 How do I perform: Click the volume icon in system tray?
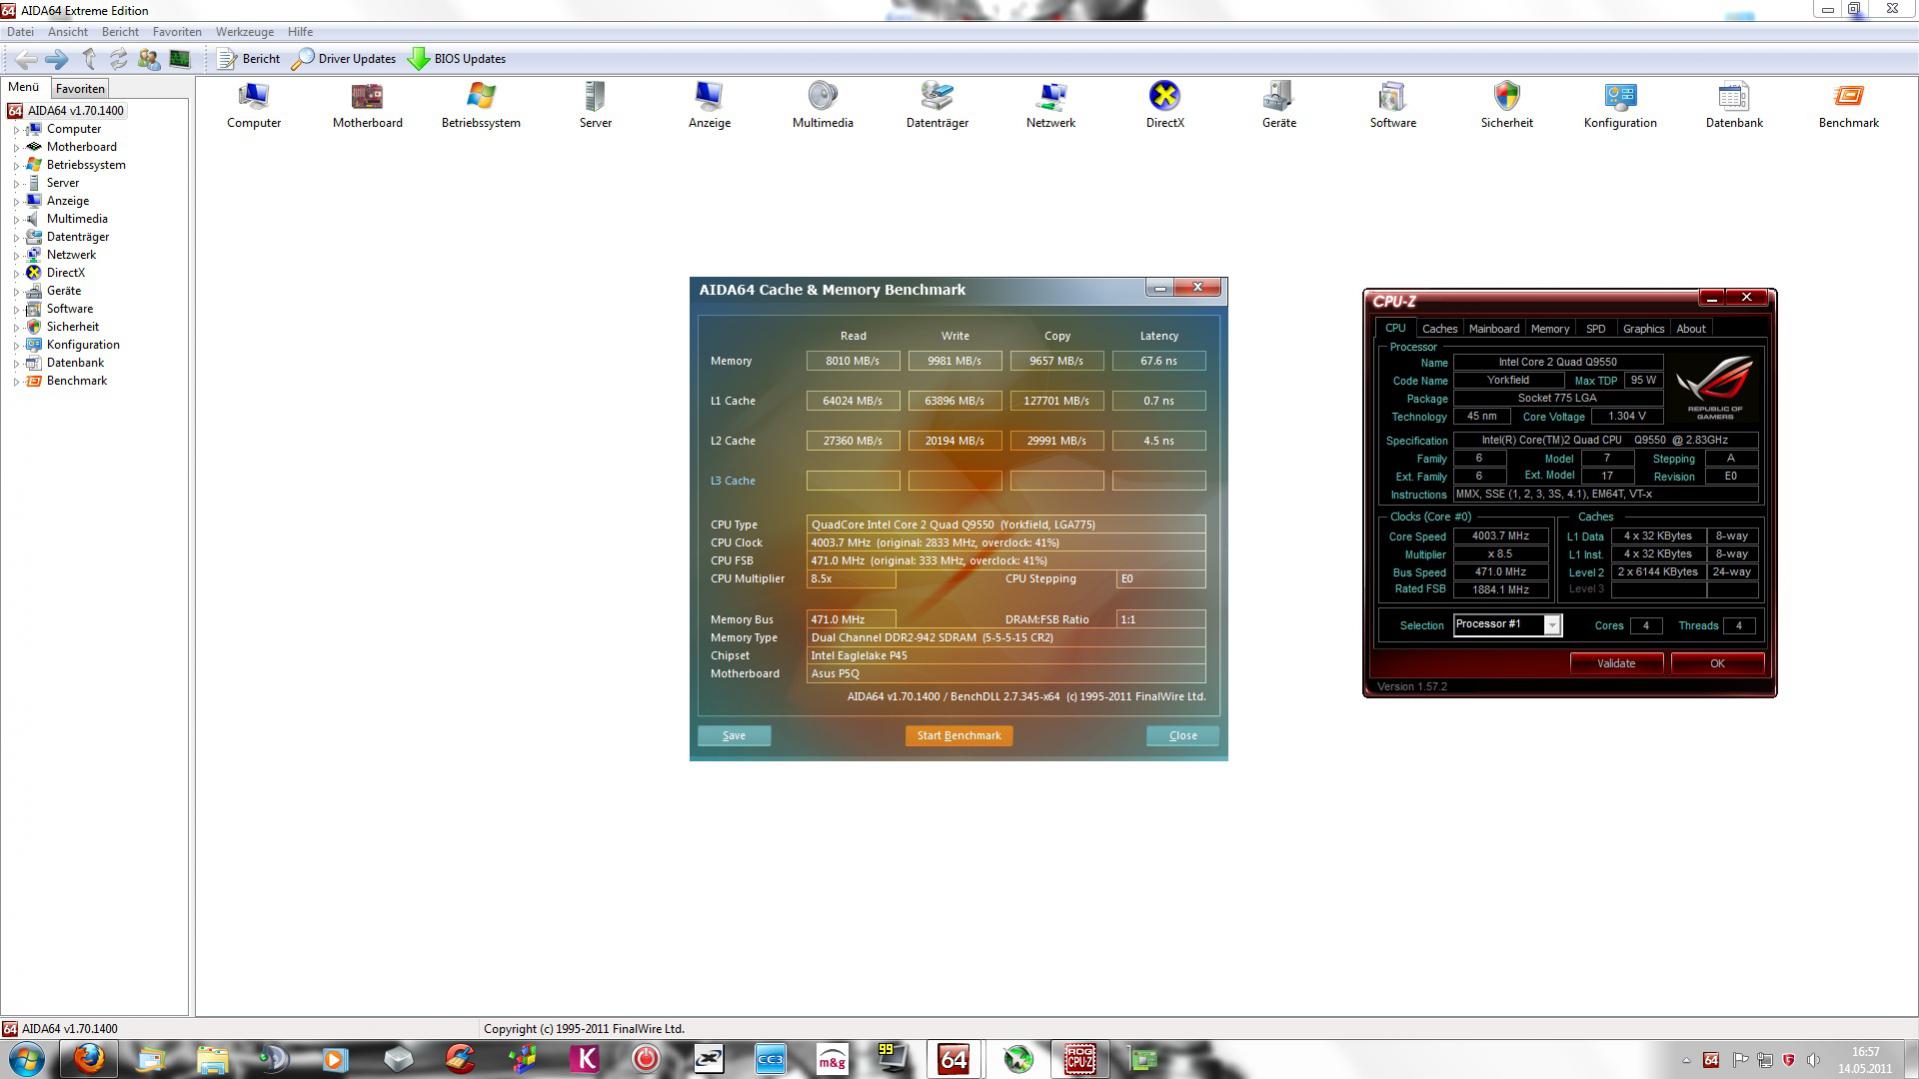pyautogui.click(x=1813, y=1060)
